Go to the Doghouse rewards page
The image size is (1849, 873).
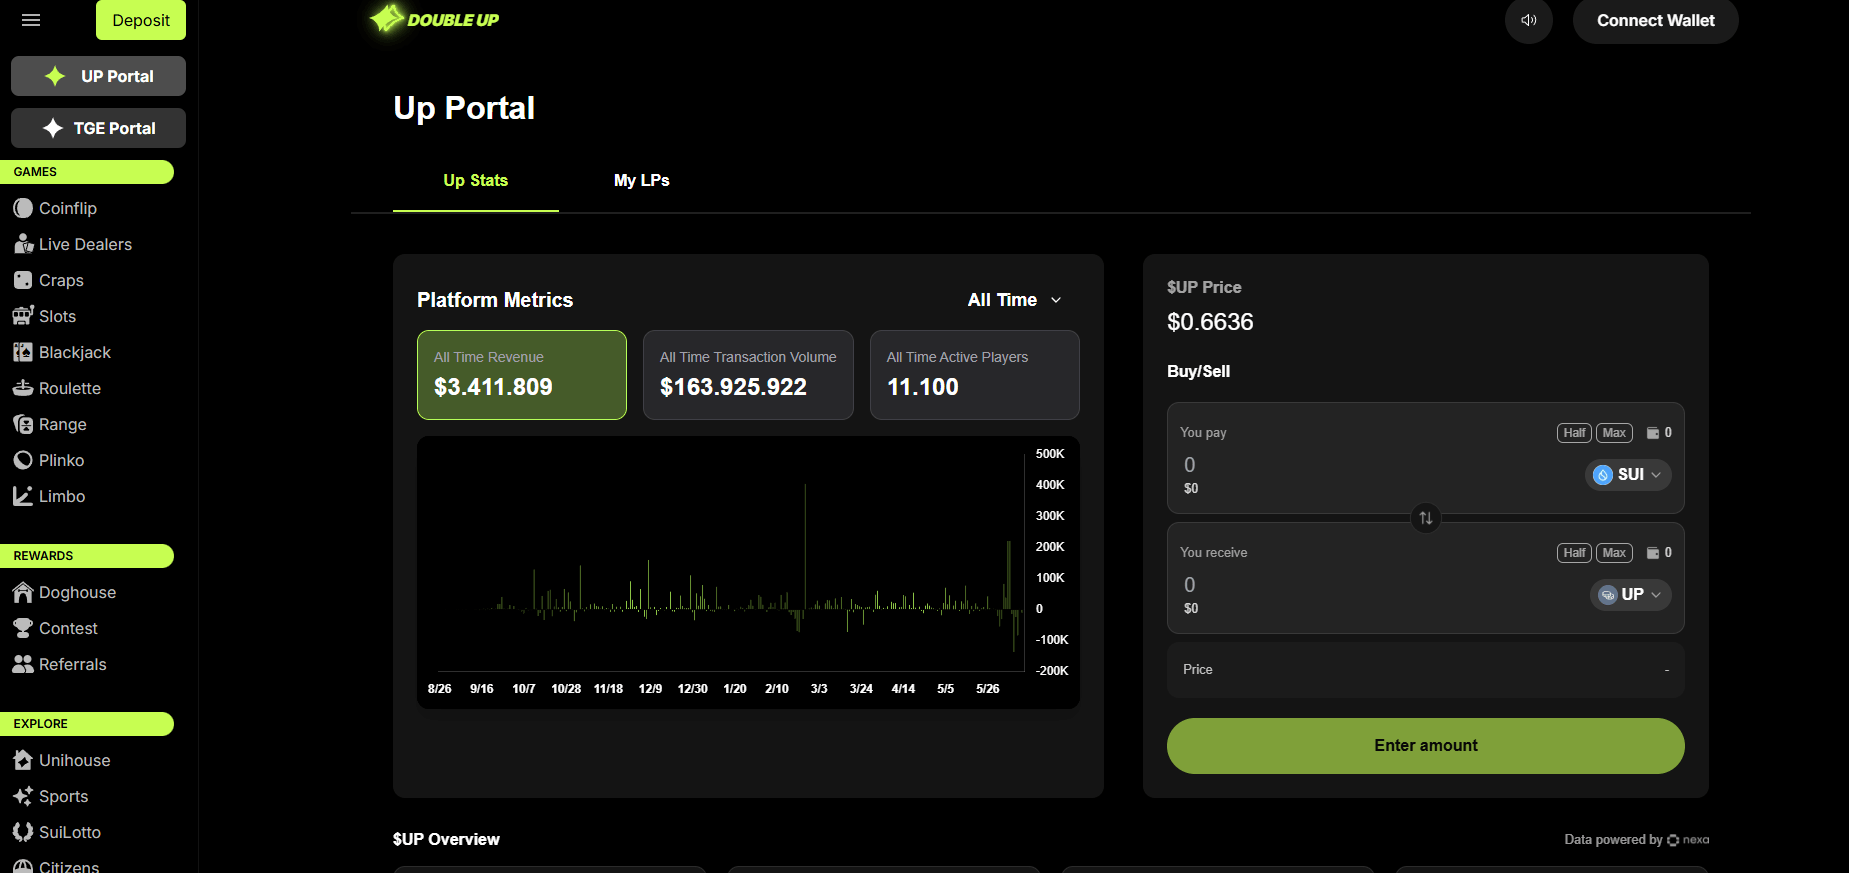click(77, 592)
